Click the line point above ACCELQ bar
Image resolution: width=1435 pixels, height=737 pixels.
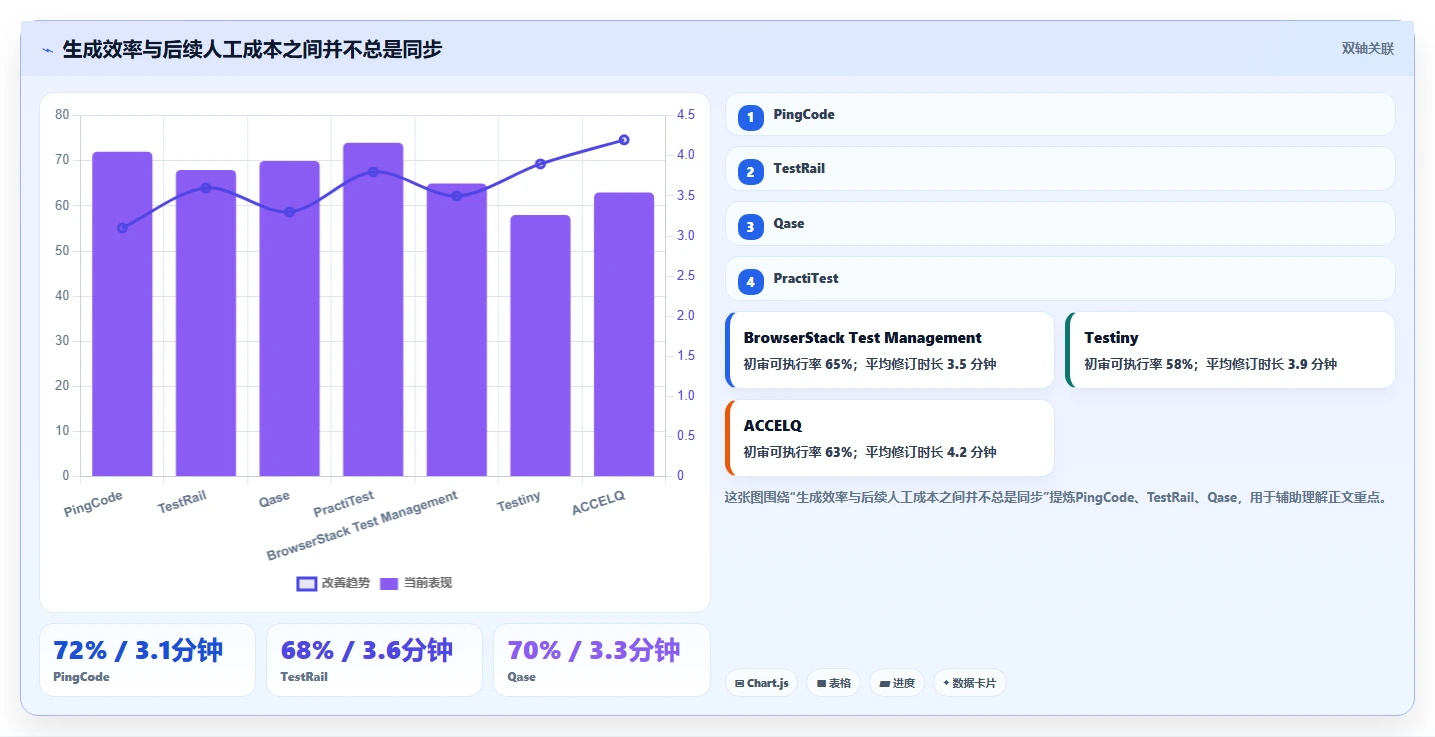pos(624,140)
